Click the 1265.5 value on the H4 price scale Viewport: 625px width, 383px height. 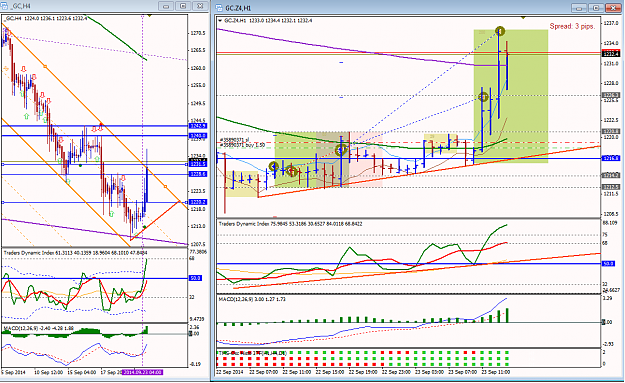coord(198,50)
